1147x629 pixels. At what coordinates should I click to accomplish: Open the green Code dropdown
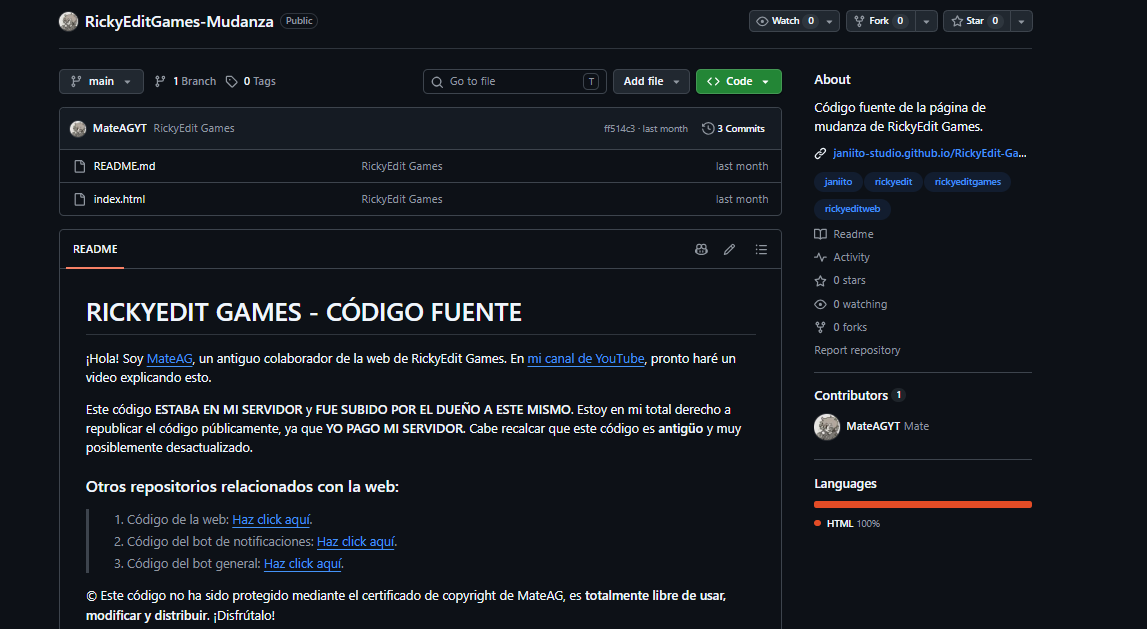(x=739, y=81)
